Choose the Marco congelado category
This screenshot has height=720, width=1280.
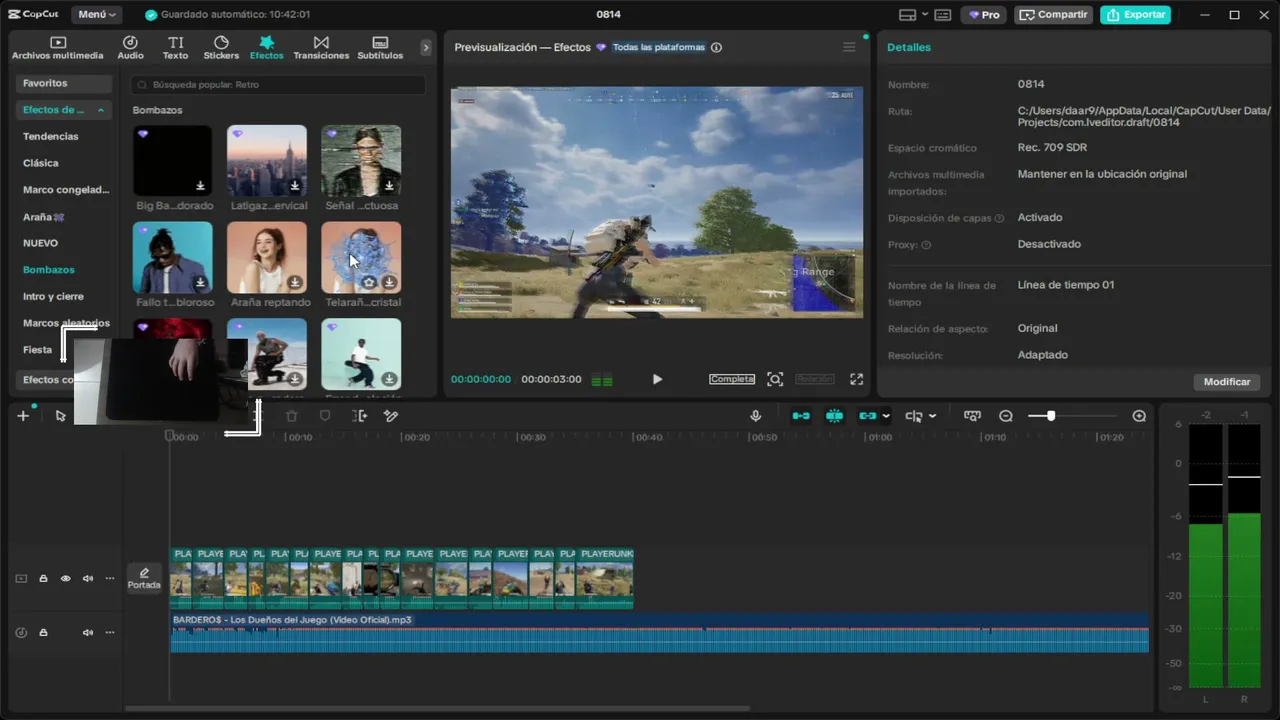pyautogui.click(x=66, y=189)
